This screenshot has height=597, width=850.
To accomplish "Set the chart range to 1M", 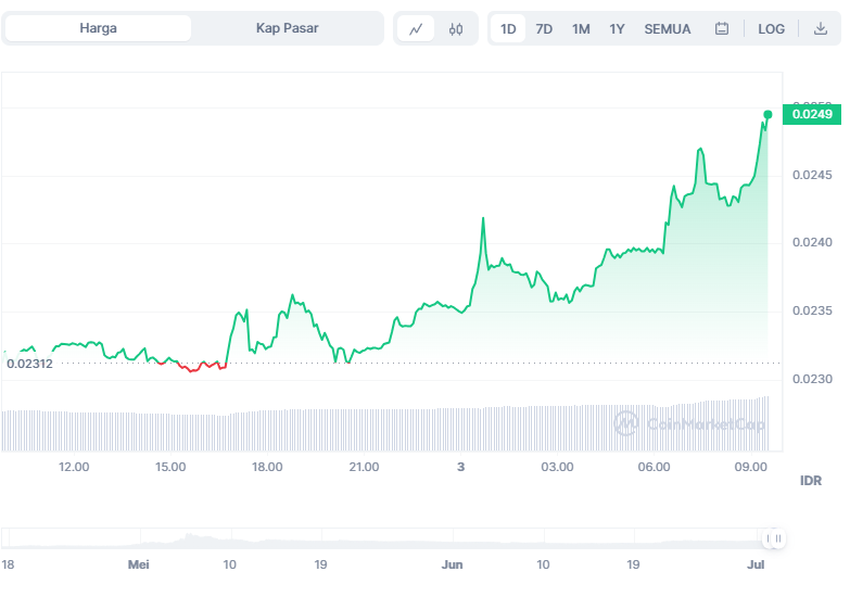I will (x=581, y=29).
